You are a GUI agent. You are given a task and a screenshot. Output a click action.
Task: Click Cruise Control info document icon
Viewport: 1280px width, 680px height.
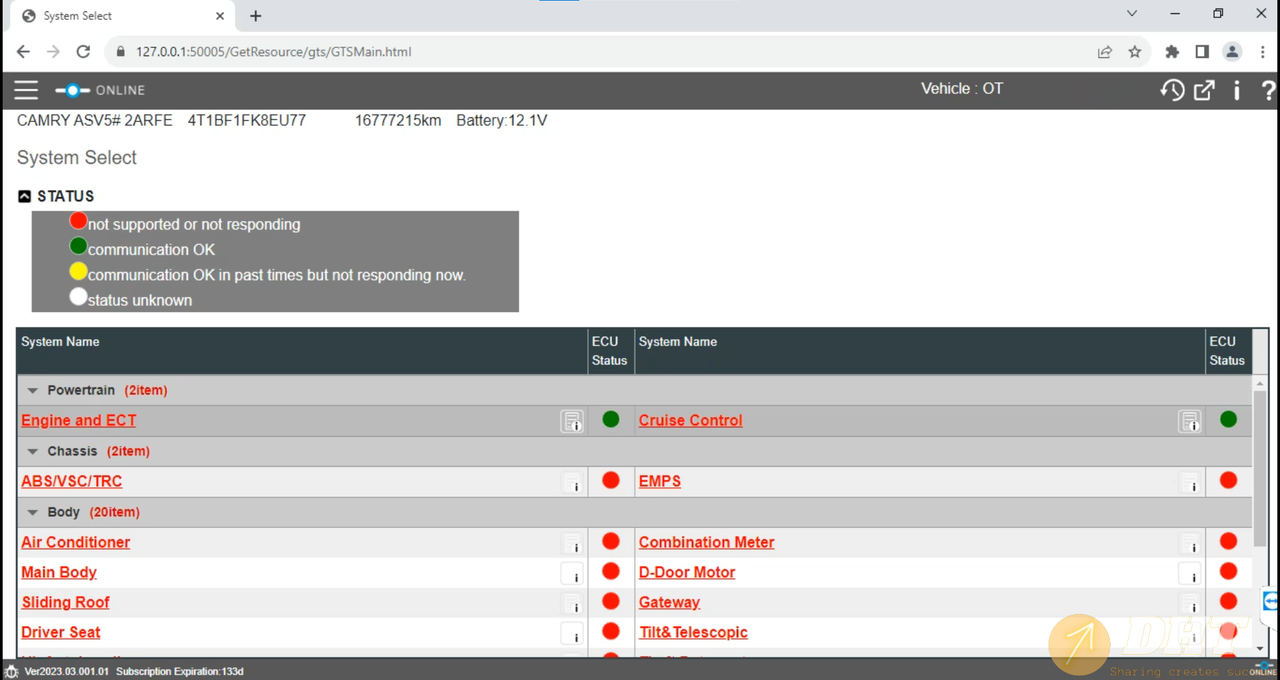[x=1190, y=422]
